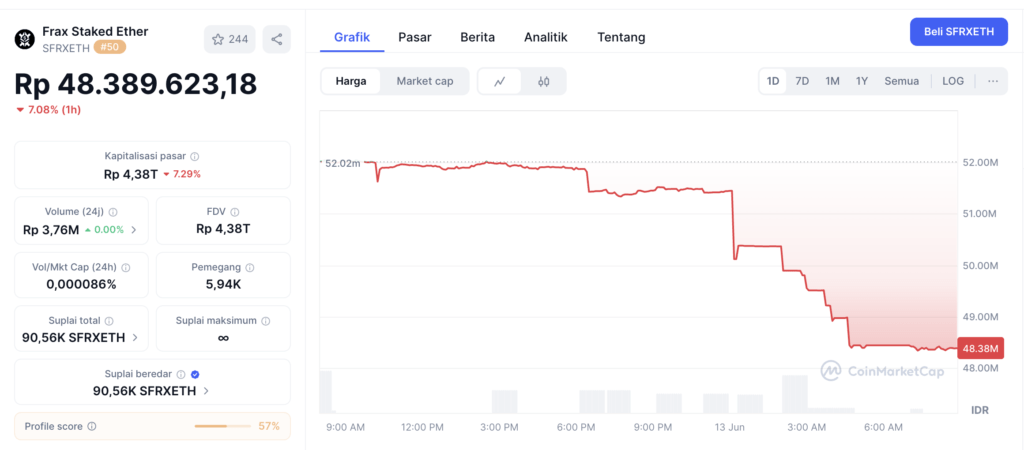Add coin to watchlist with star button

pos(230,39)
